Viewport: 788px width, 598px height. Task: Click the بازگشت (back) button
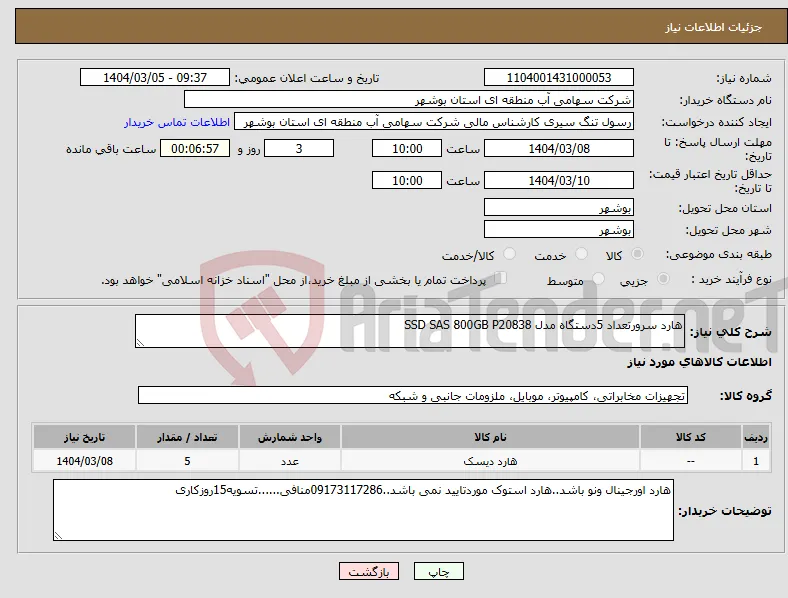pyautogui.click(x=369, y=571)
